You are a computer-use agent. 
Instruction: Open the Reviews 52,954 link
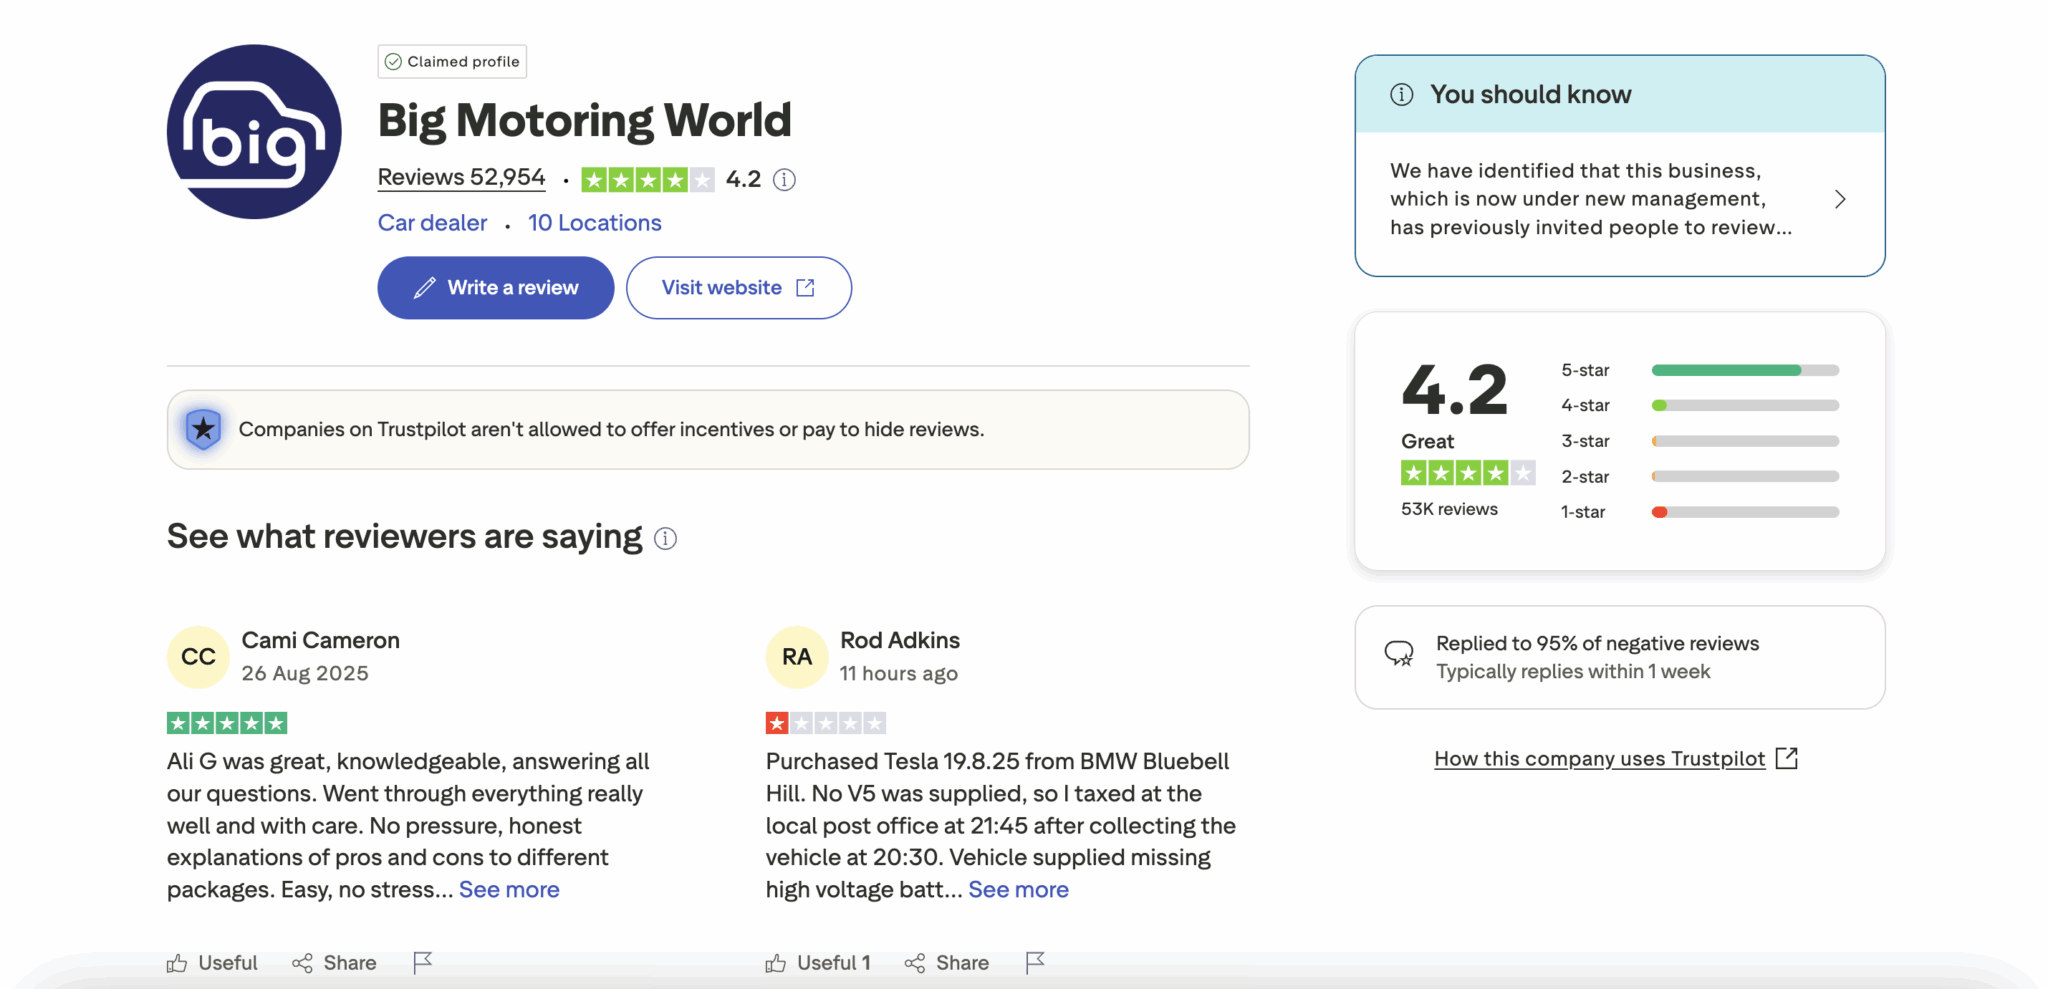tap(461, 177)
